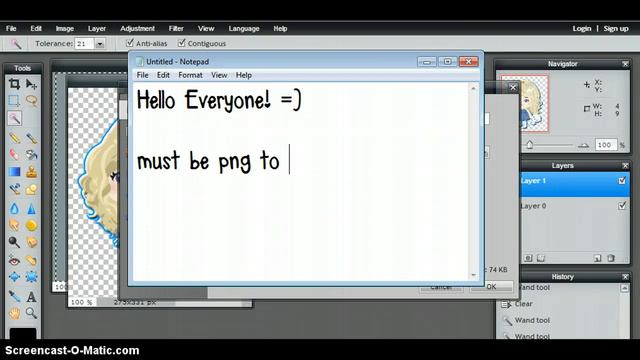This screenshot has height=360, width=640.
Task: Toggle the Anti-alias checkbox
Action: 130,42
